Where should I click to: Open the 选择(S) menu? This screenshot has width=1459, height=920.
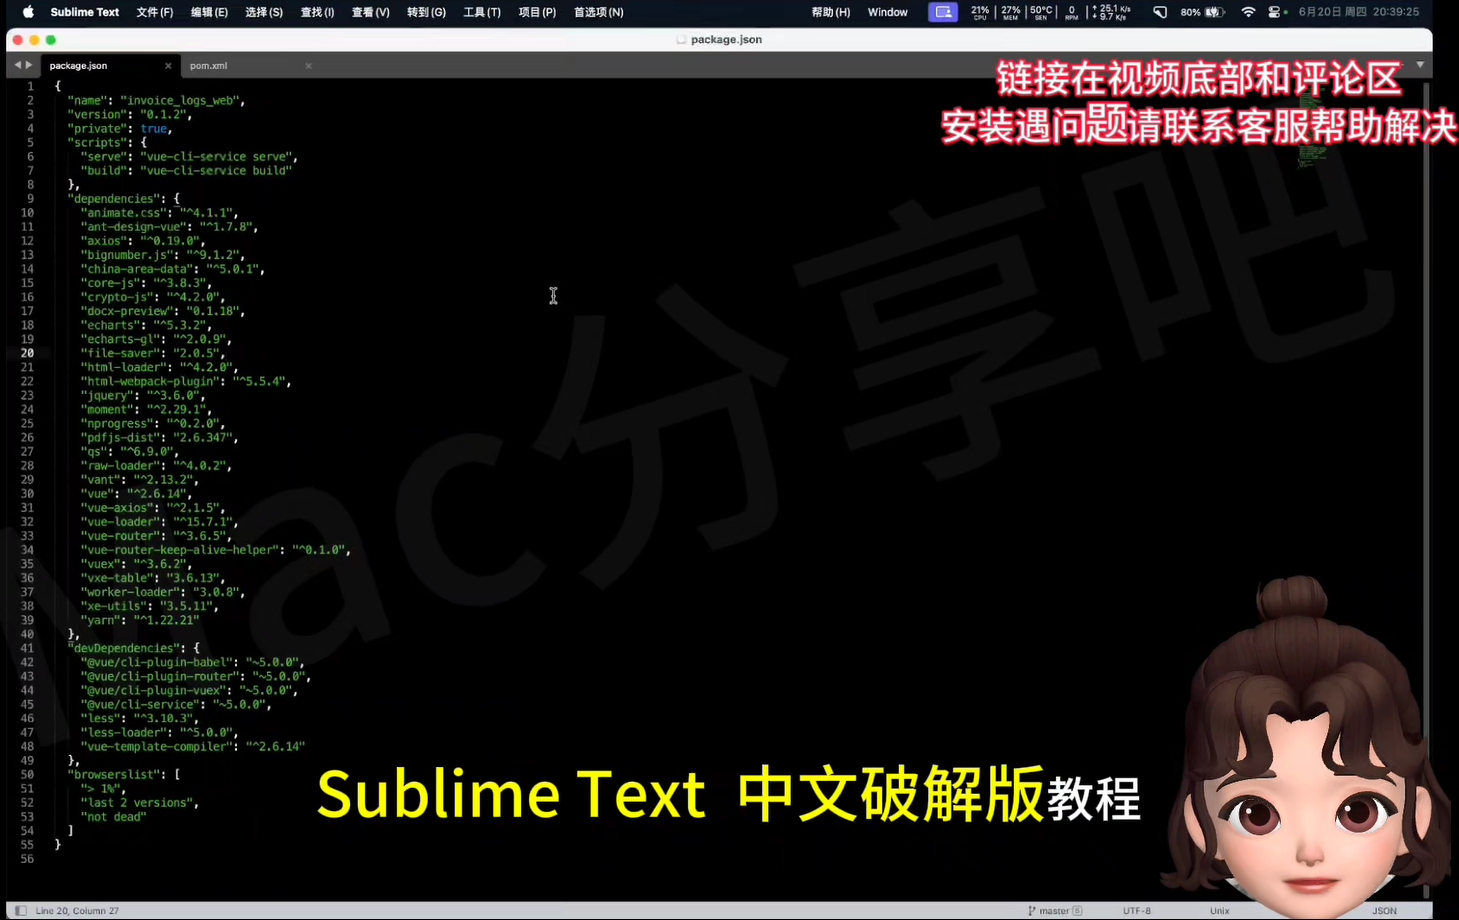pyautogui.click(x=264, y=12)
